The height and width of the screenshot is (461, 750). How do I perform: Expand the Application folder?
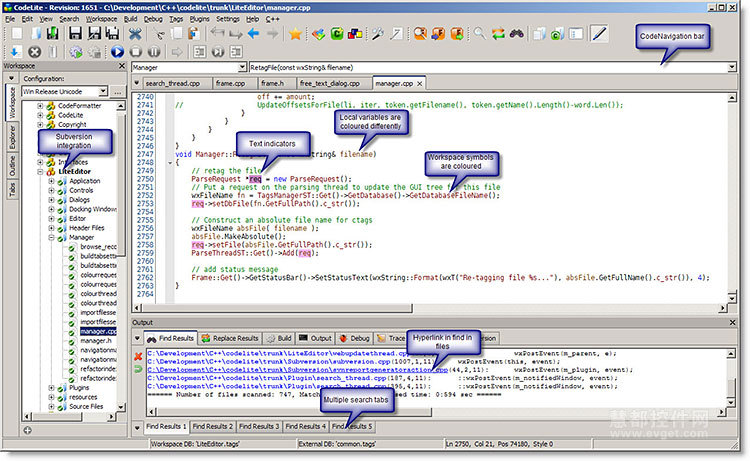click(x=51, y=181)
